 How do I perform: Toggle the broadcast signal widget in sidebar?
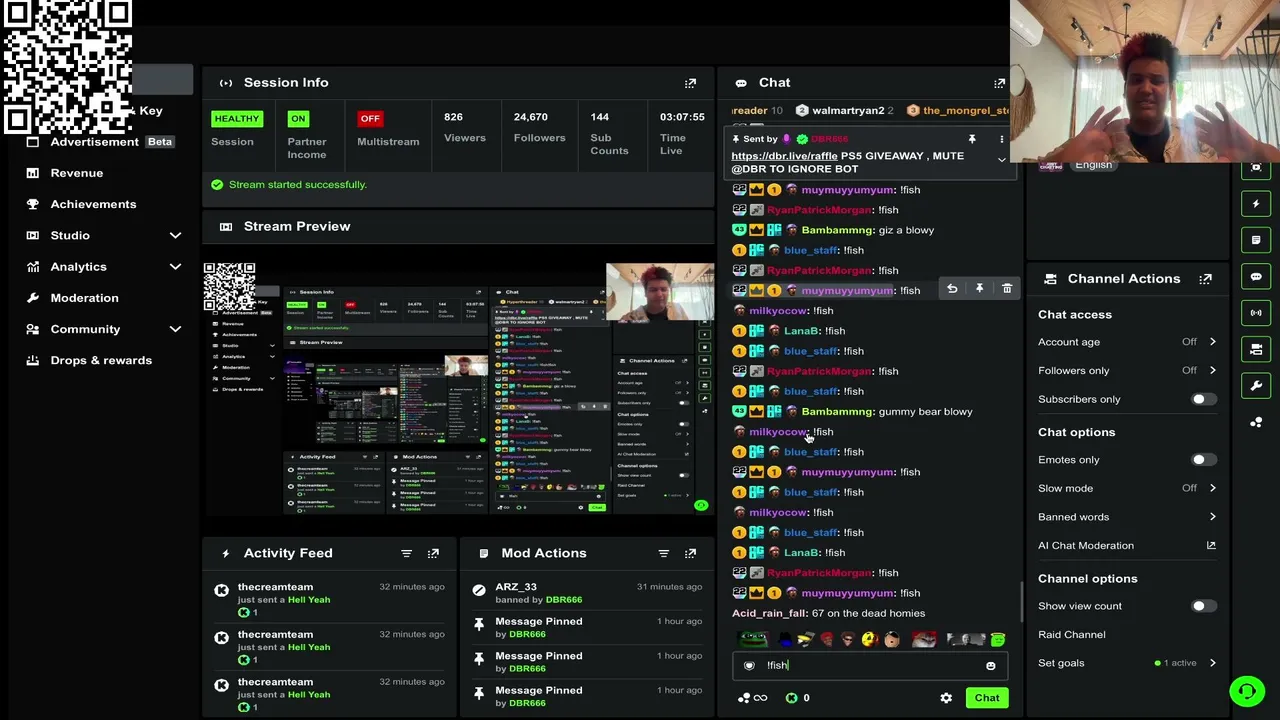1256,313
